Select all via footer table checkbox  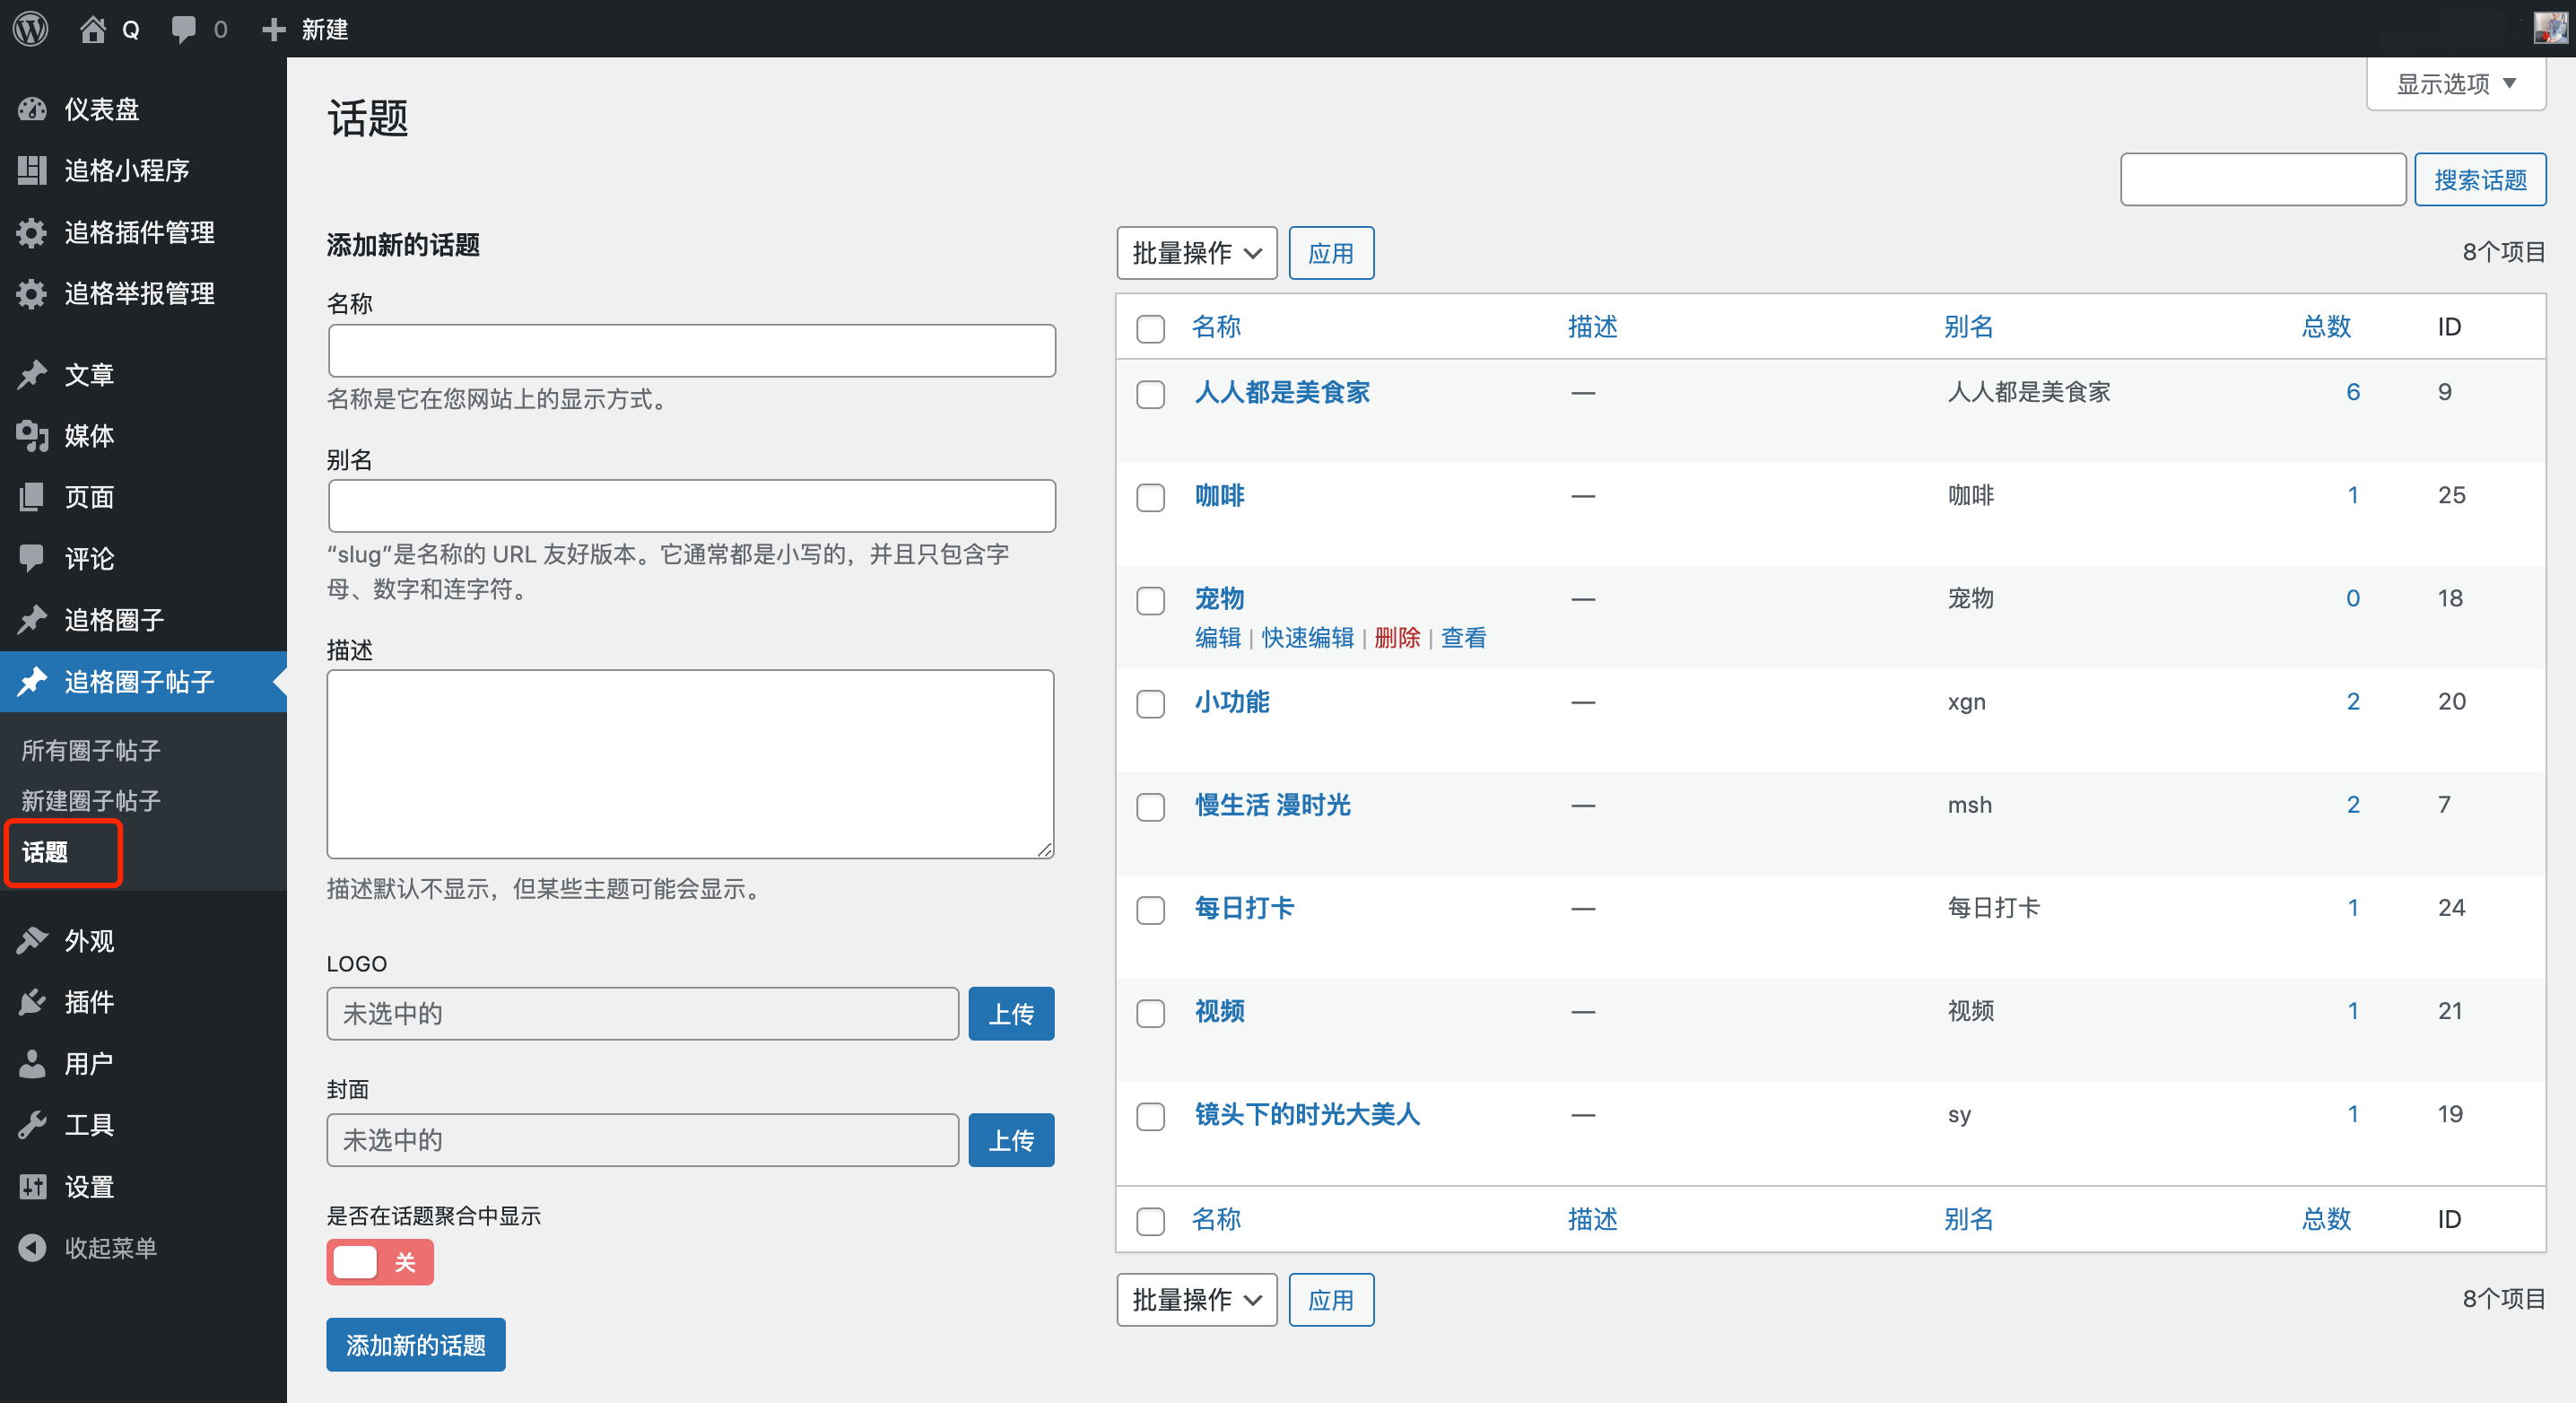click(1150, 1221)
